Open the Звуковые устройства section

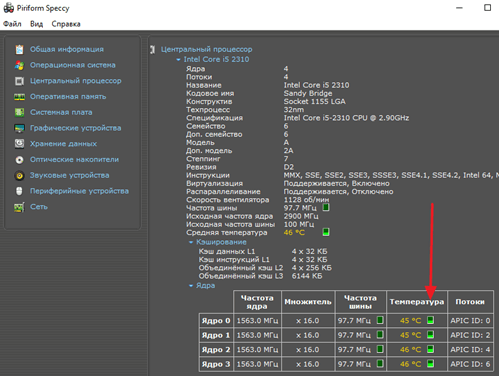pos(69,175)
